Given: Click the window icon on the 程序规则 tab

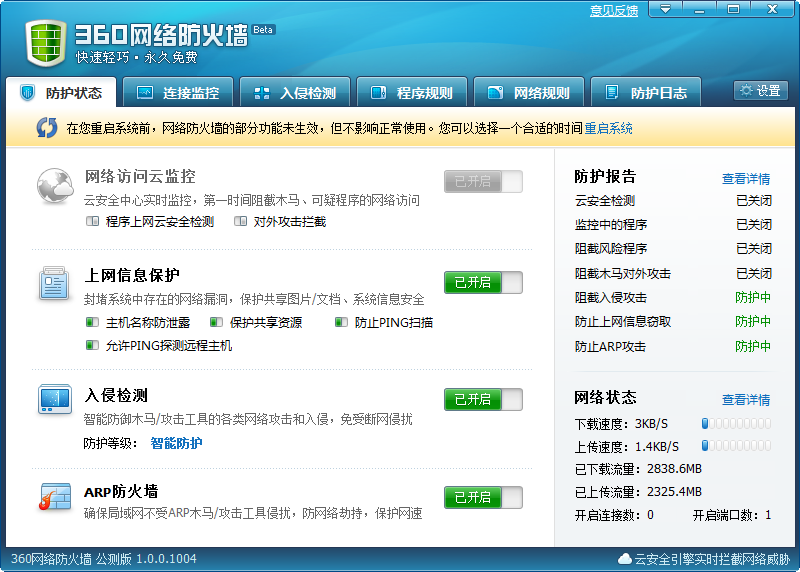Looking at the screenshot, I should [x=379, y=92].
